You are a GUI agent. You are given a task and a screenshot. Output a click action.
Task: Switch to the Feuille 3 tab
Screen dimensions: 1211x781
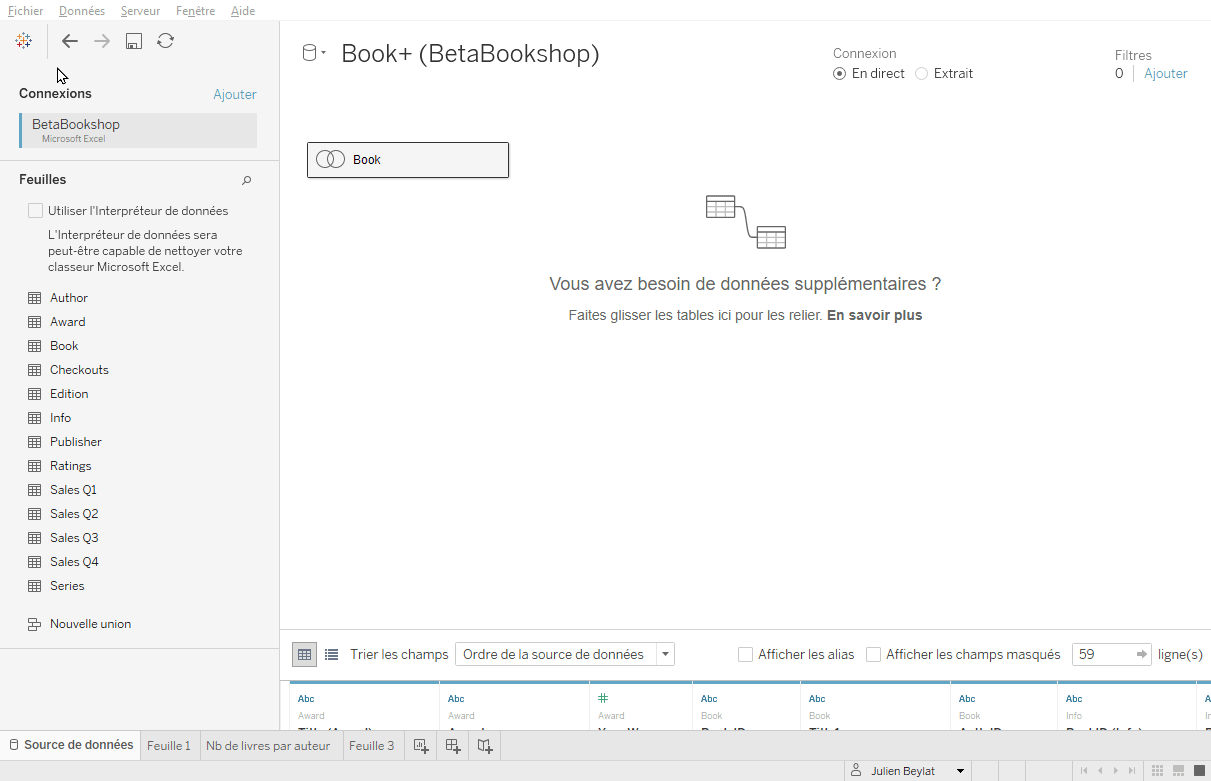point(371,745)
